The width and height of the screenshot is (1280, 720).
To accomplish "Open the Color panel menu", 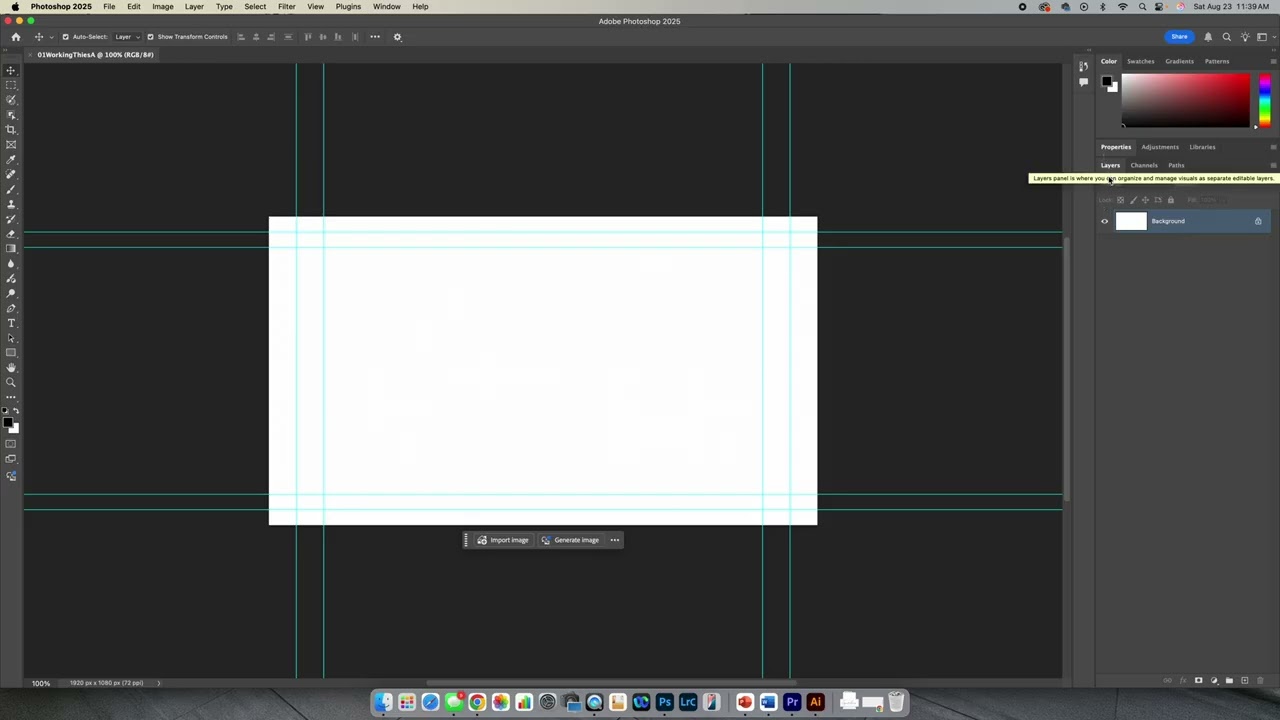I will point(1273,61).
